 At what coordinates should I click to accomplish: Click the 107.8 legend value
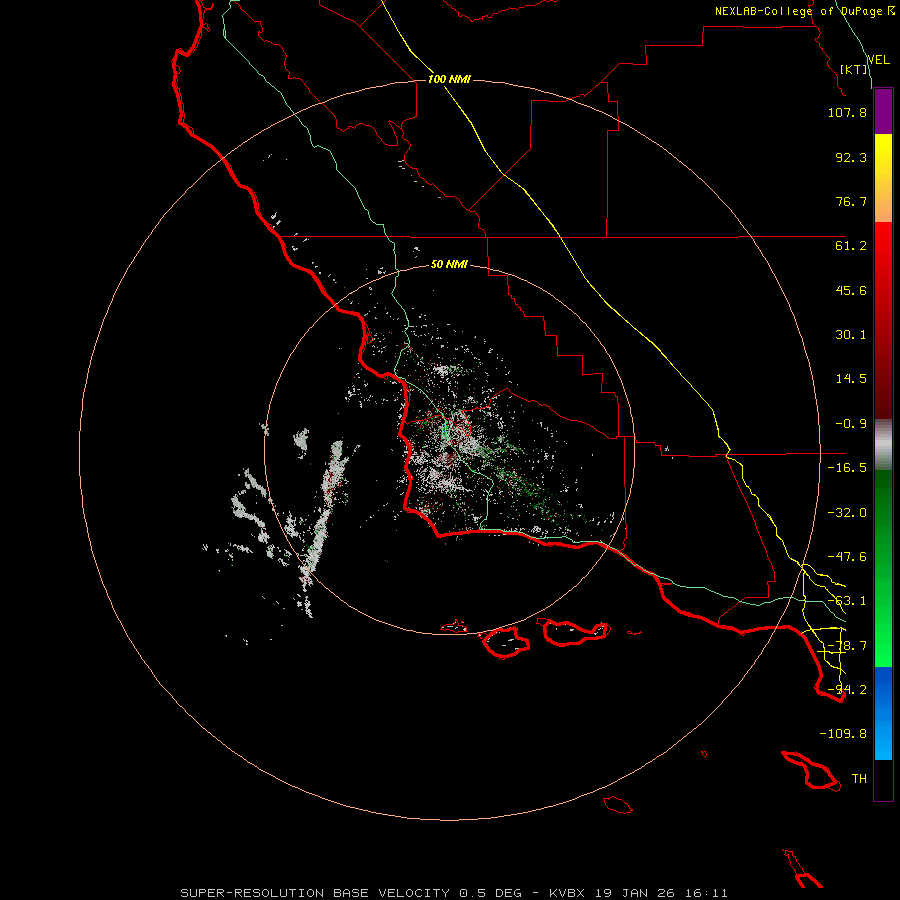[x=847, y=112]
